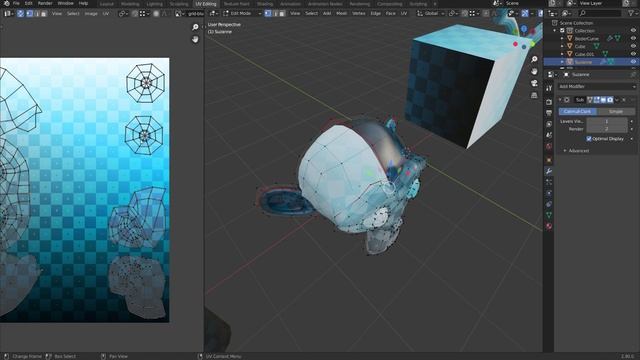The height and width of the screenshot is (360, 640).
Task: Remove the Subdivision modifier with X
Action: pos(624,100)
